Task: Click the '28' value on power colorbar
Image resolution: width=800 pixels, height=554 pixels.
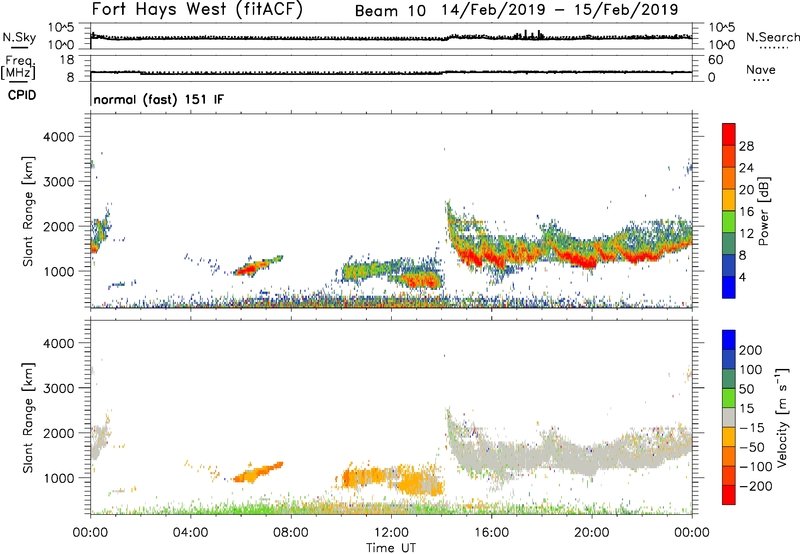Action: tap(746, 146)
